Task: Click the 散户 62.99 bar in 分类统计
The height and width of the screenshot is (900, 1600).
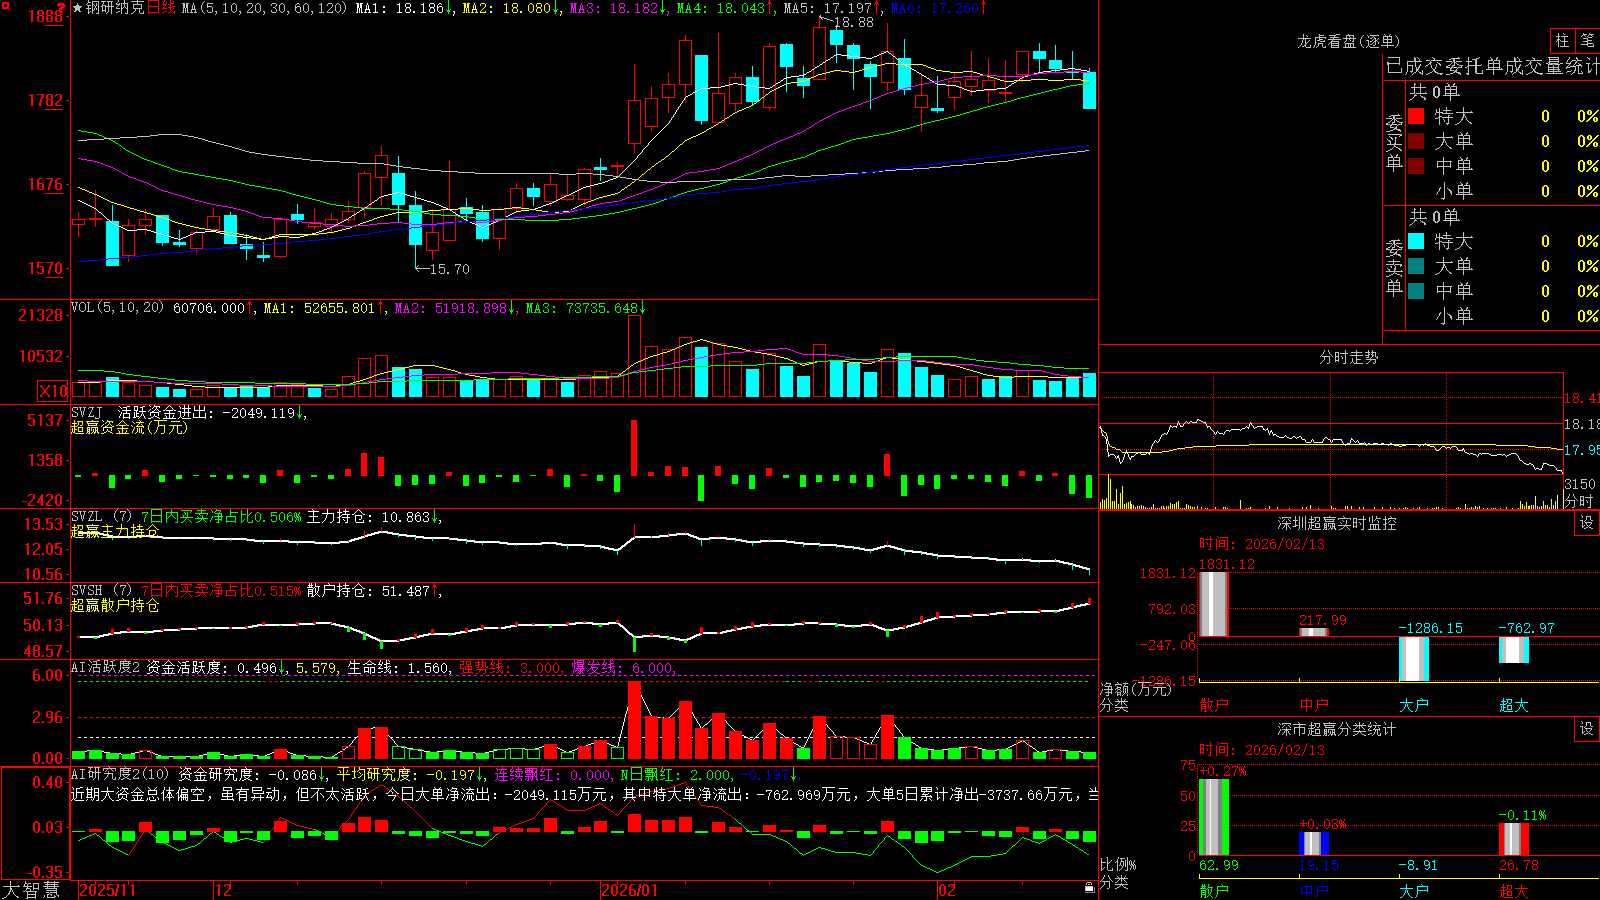Action: click(1214, 817)
